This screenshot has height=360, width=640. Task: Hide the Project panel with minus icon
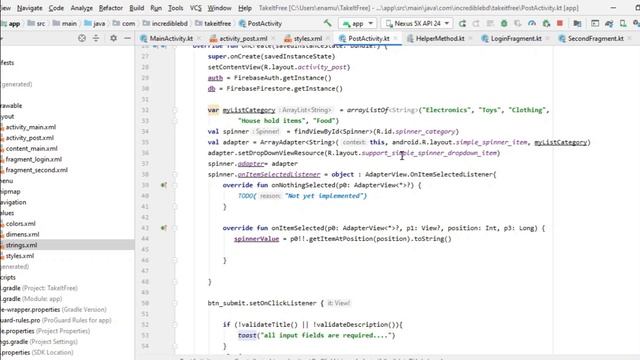tap(127, 38)
